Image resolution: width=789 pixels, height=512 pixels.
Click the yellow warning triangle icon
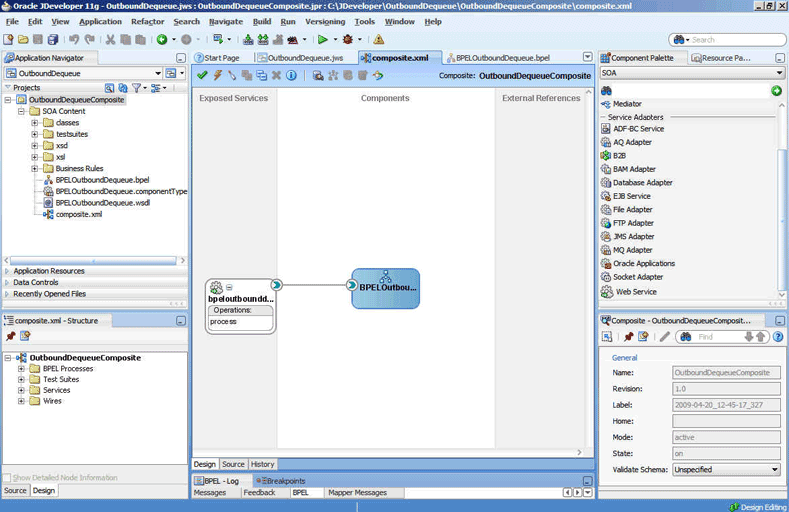point(379,39)
